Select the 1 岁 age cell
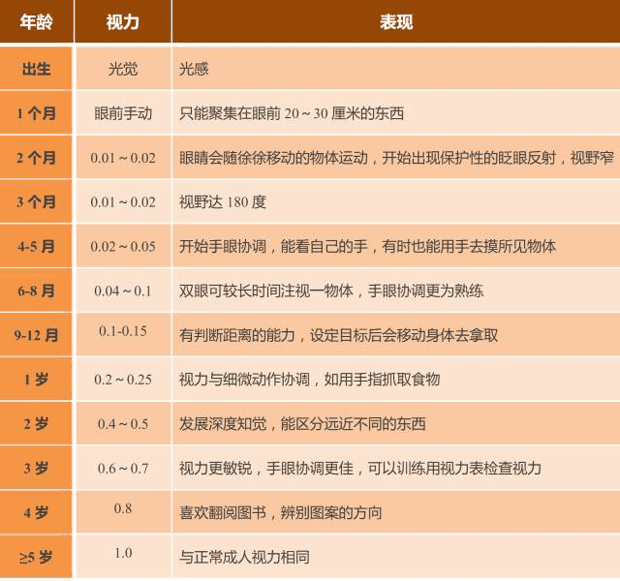Image resolution: width=620 pixels, height=581 pixels. click(x=36, y=379)
